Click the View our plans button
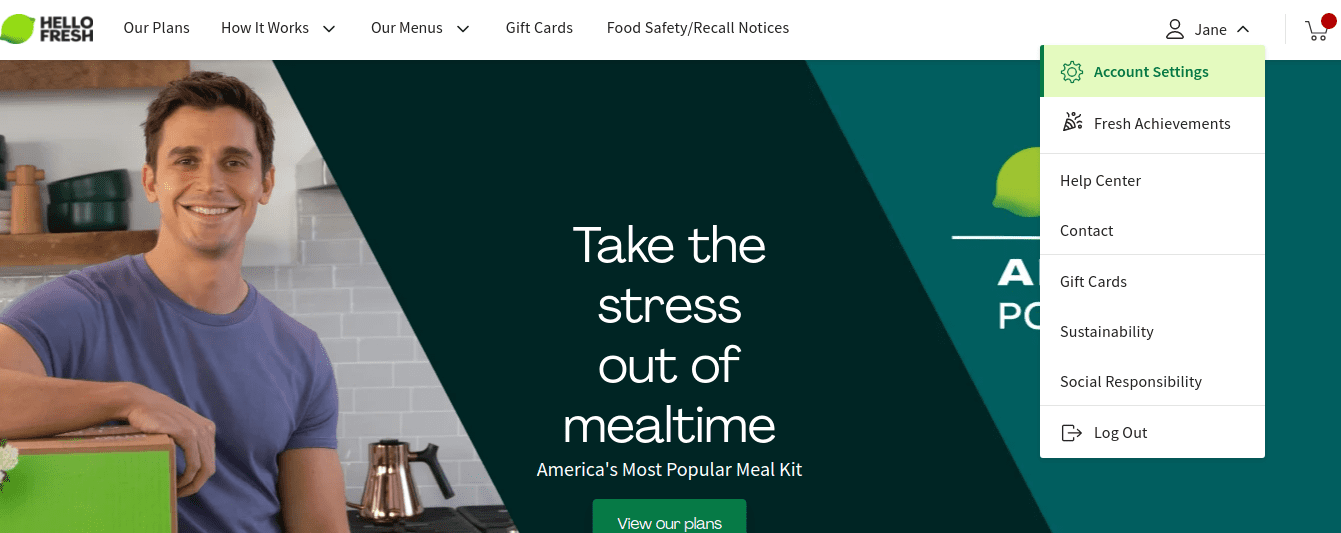The width and height of the screenshot is (1341, 533). [669, 519]
